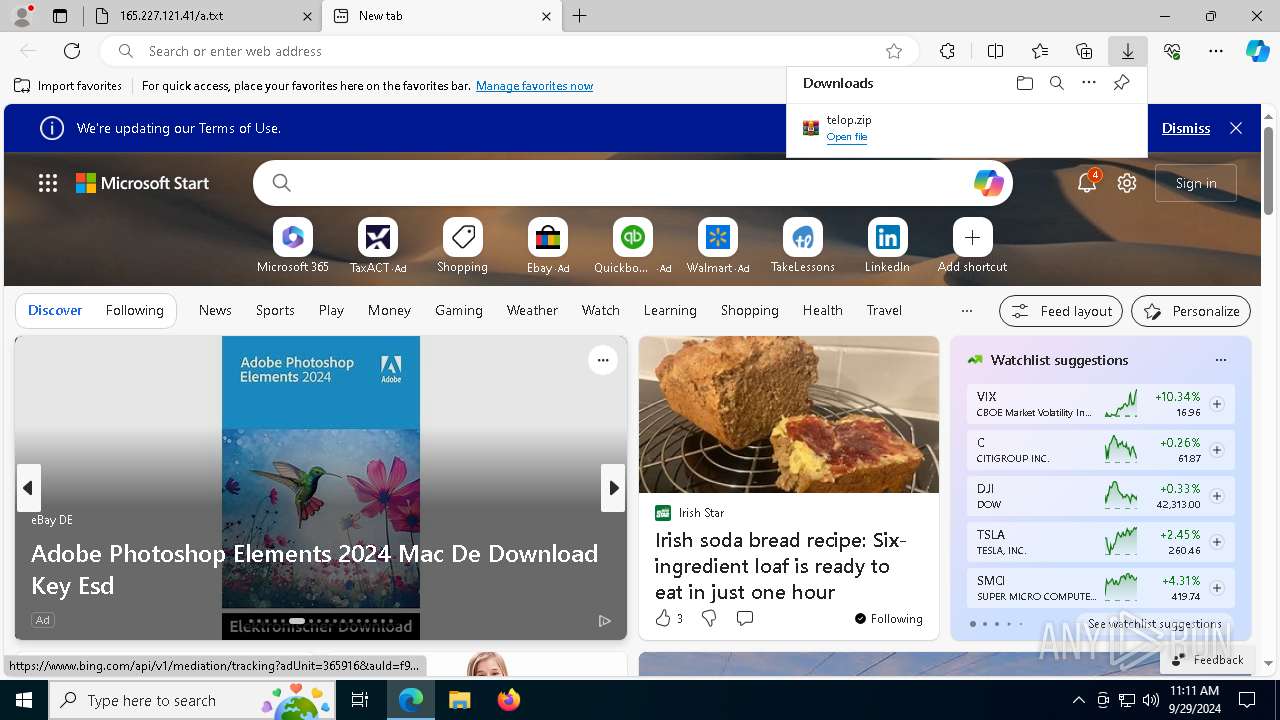Open the Sports category
Viewport: 1280px width, 720px height.
tap(275, 311)
